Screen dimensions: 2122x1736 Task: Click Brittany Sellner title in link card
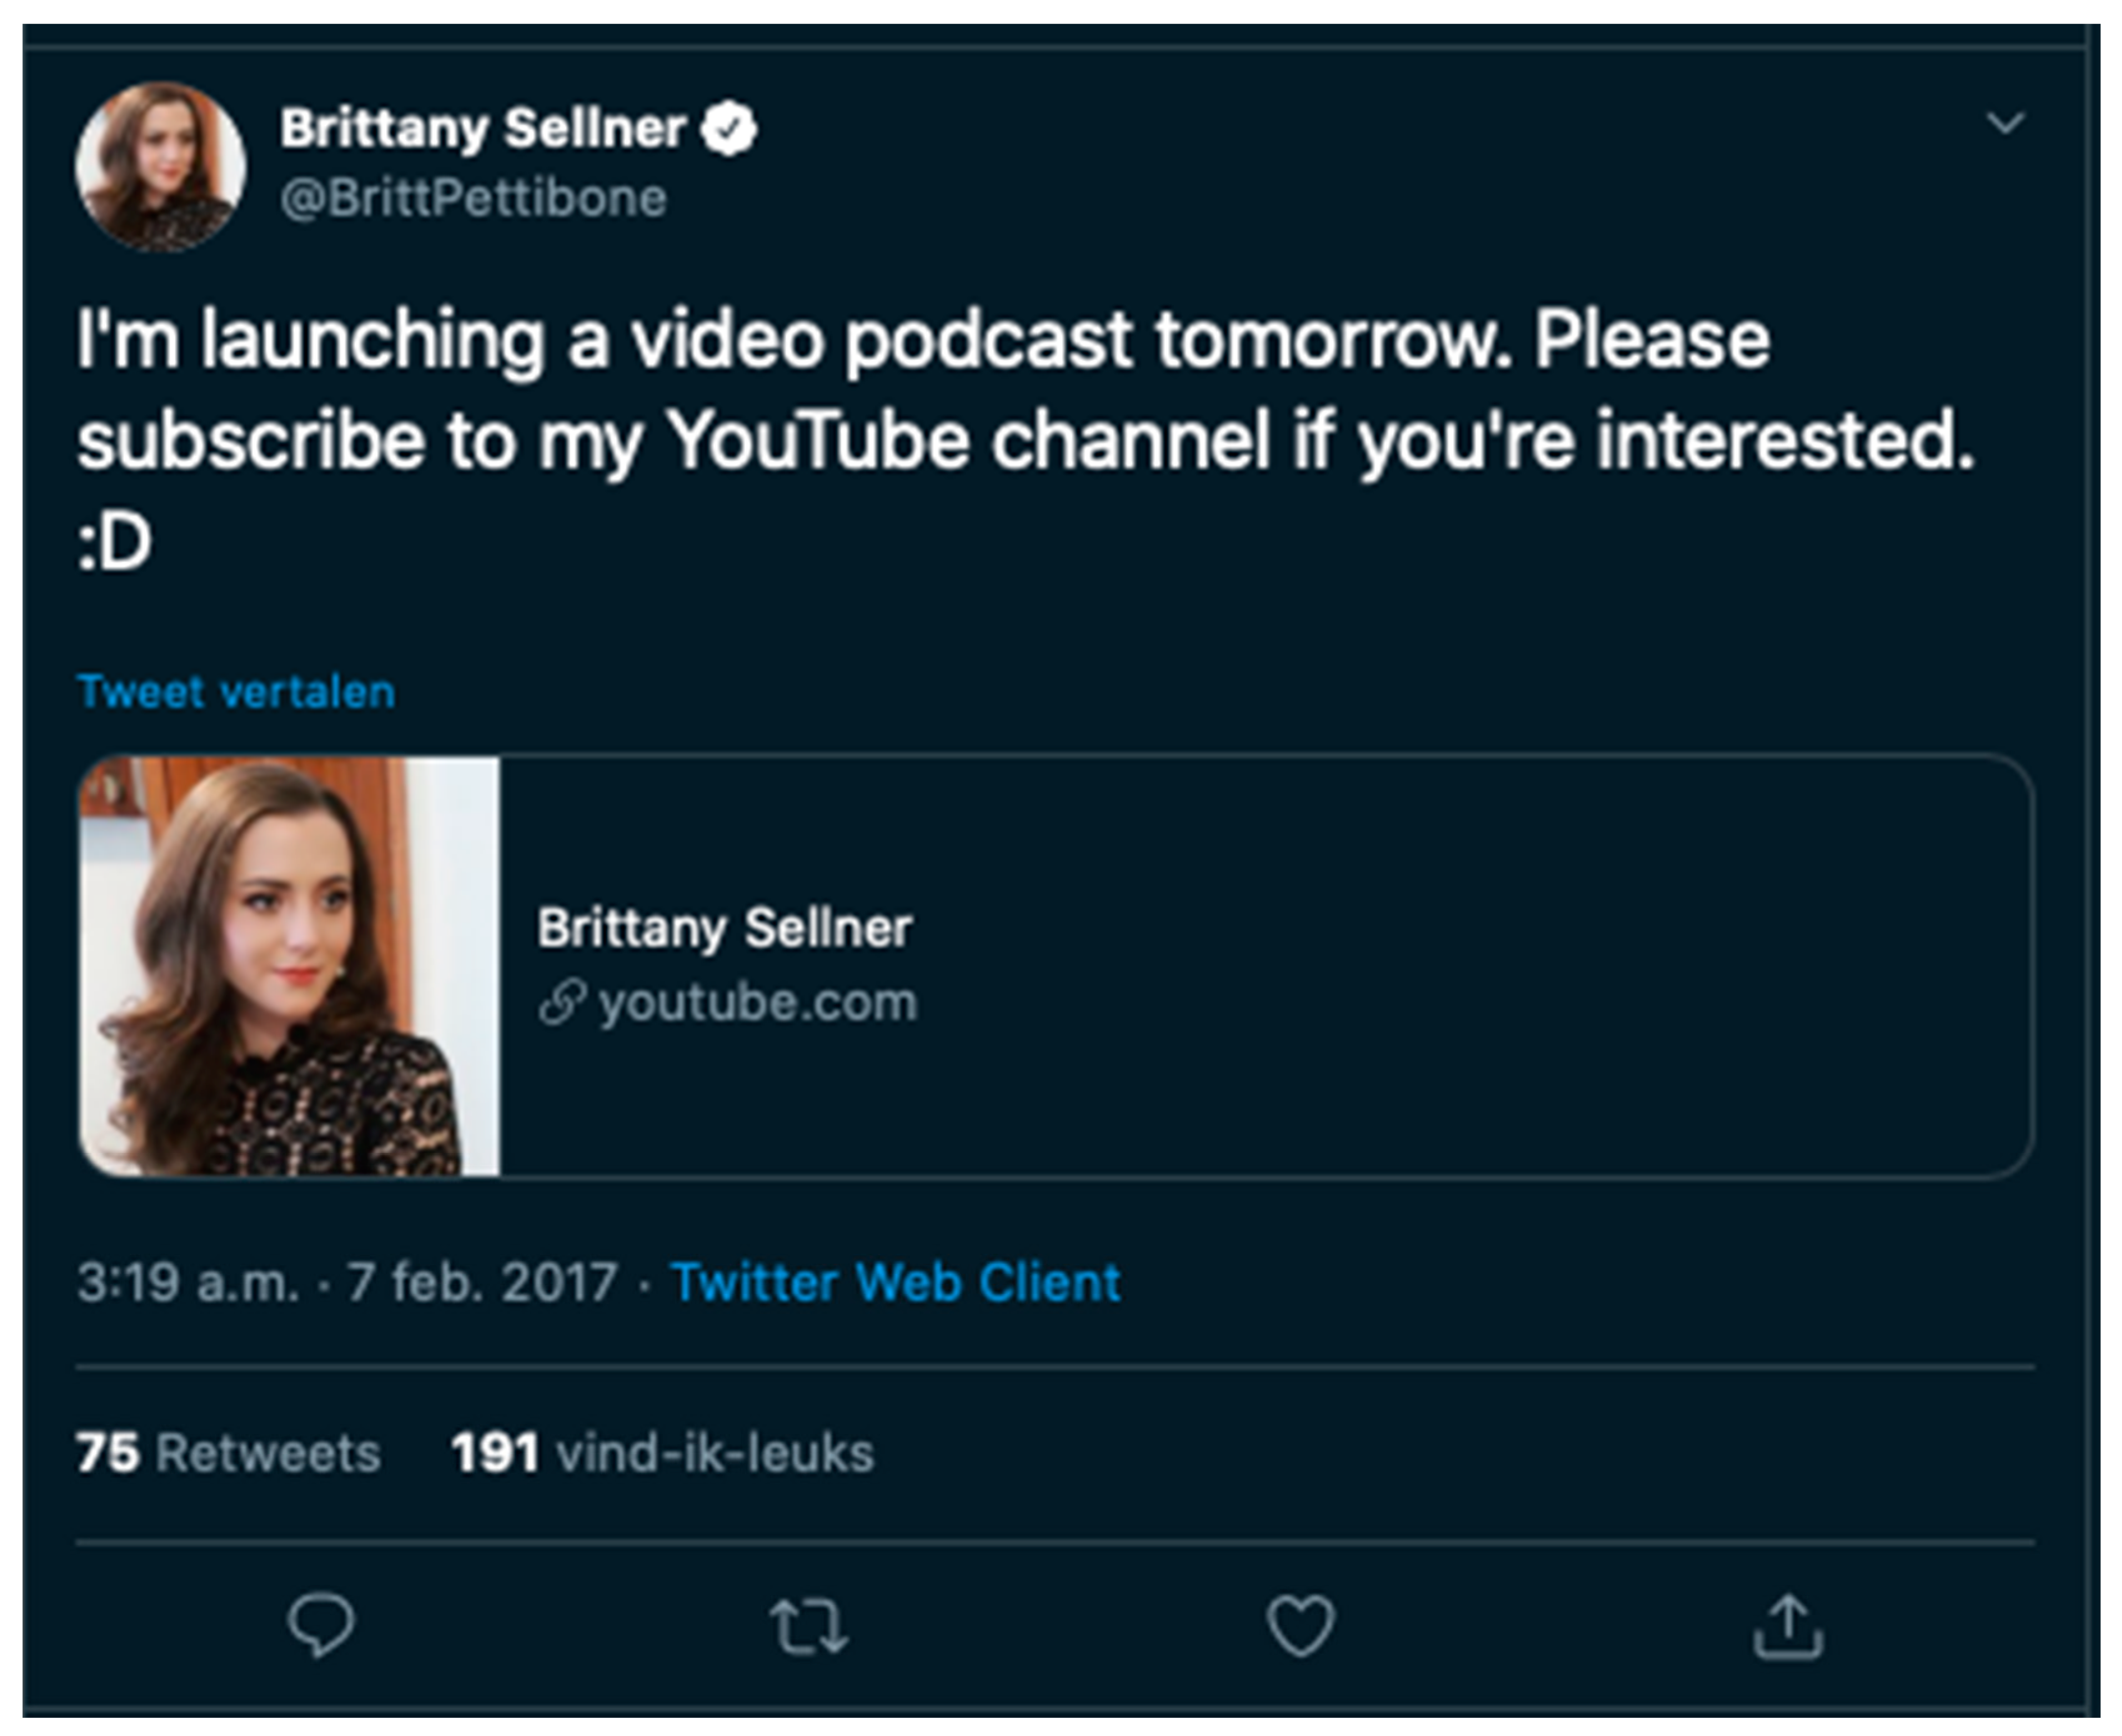click(x=725, y=928)
